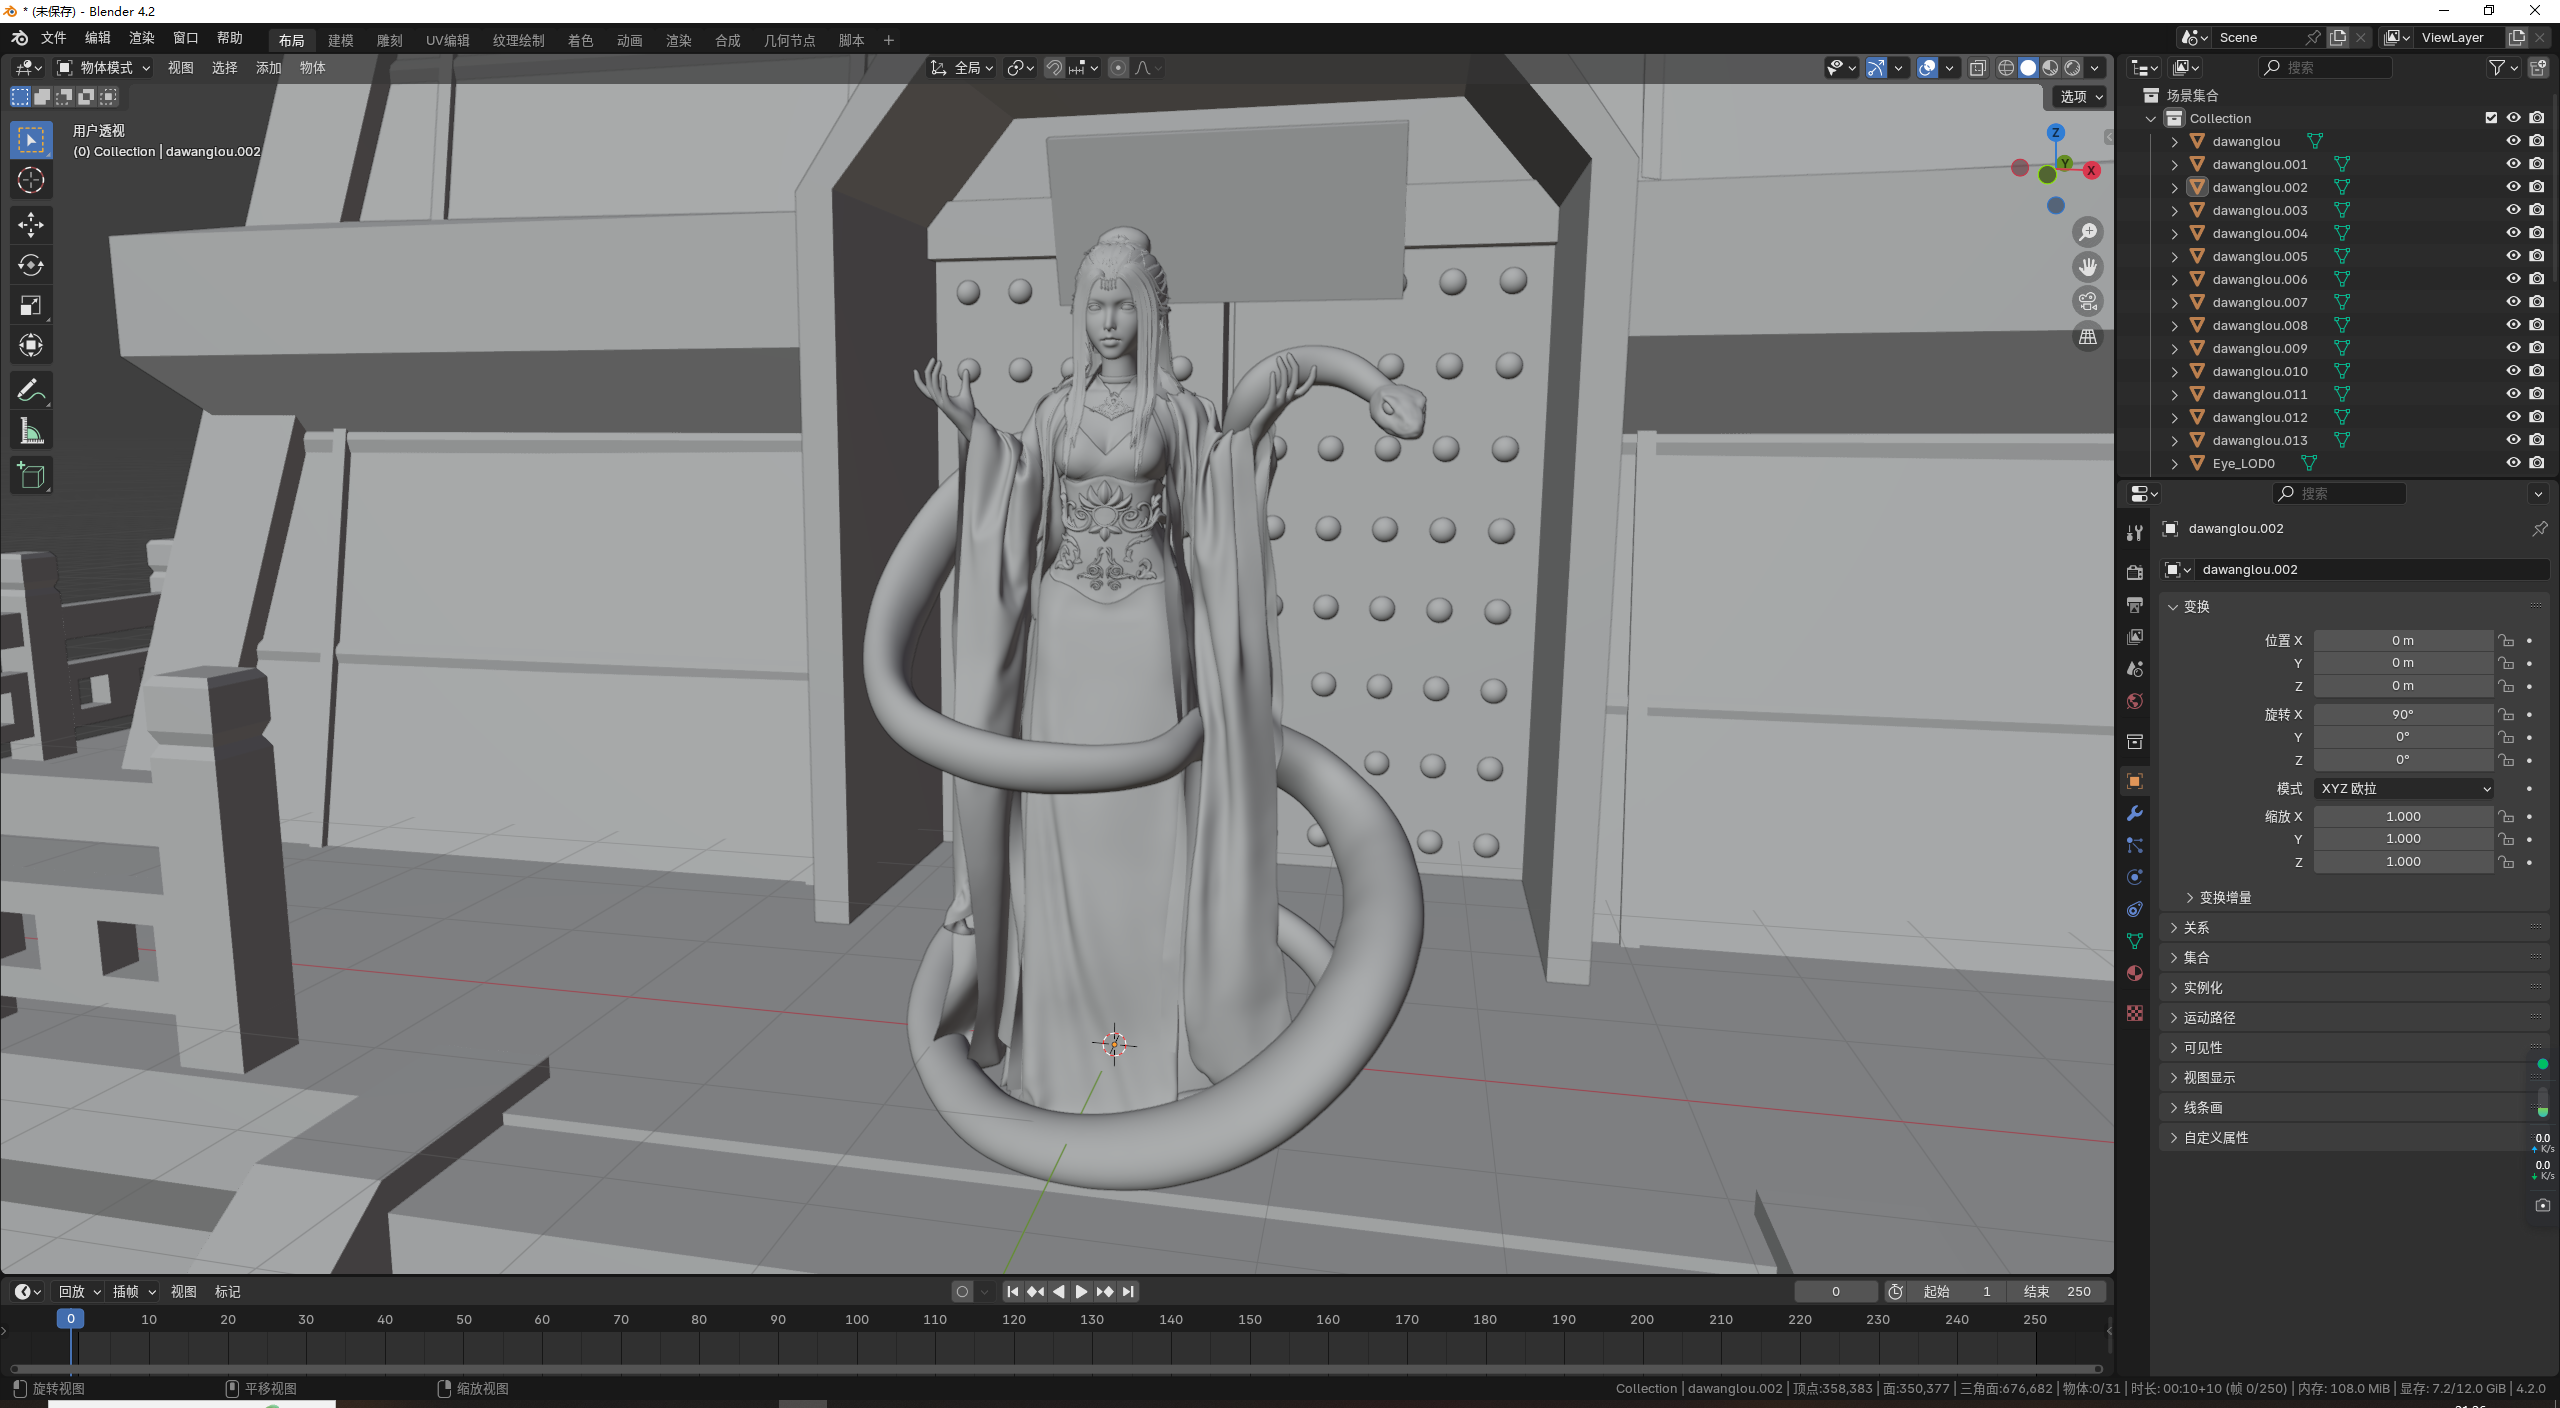Select the Rotate tool in toolbar
The image size is (2560, 1408).
[31, 265]
